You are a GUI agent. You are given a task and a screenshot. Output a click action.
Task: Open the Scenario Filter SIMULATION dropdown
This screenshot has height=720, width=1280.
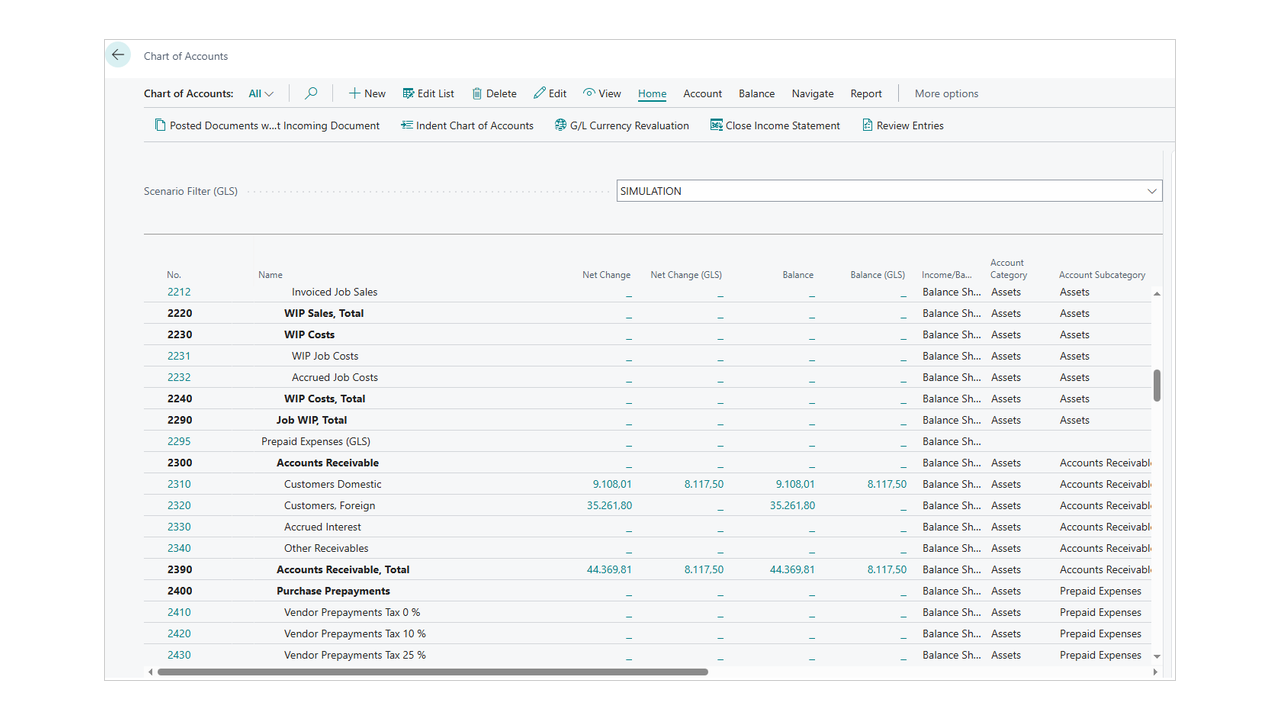click(1152, 191)
